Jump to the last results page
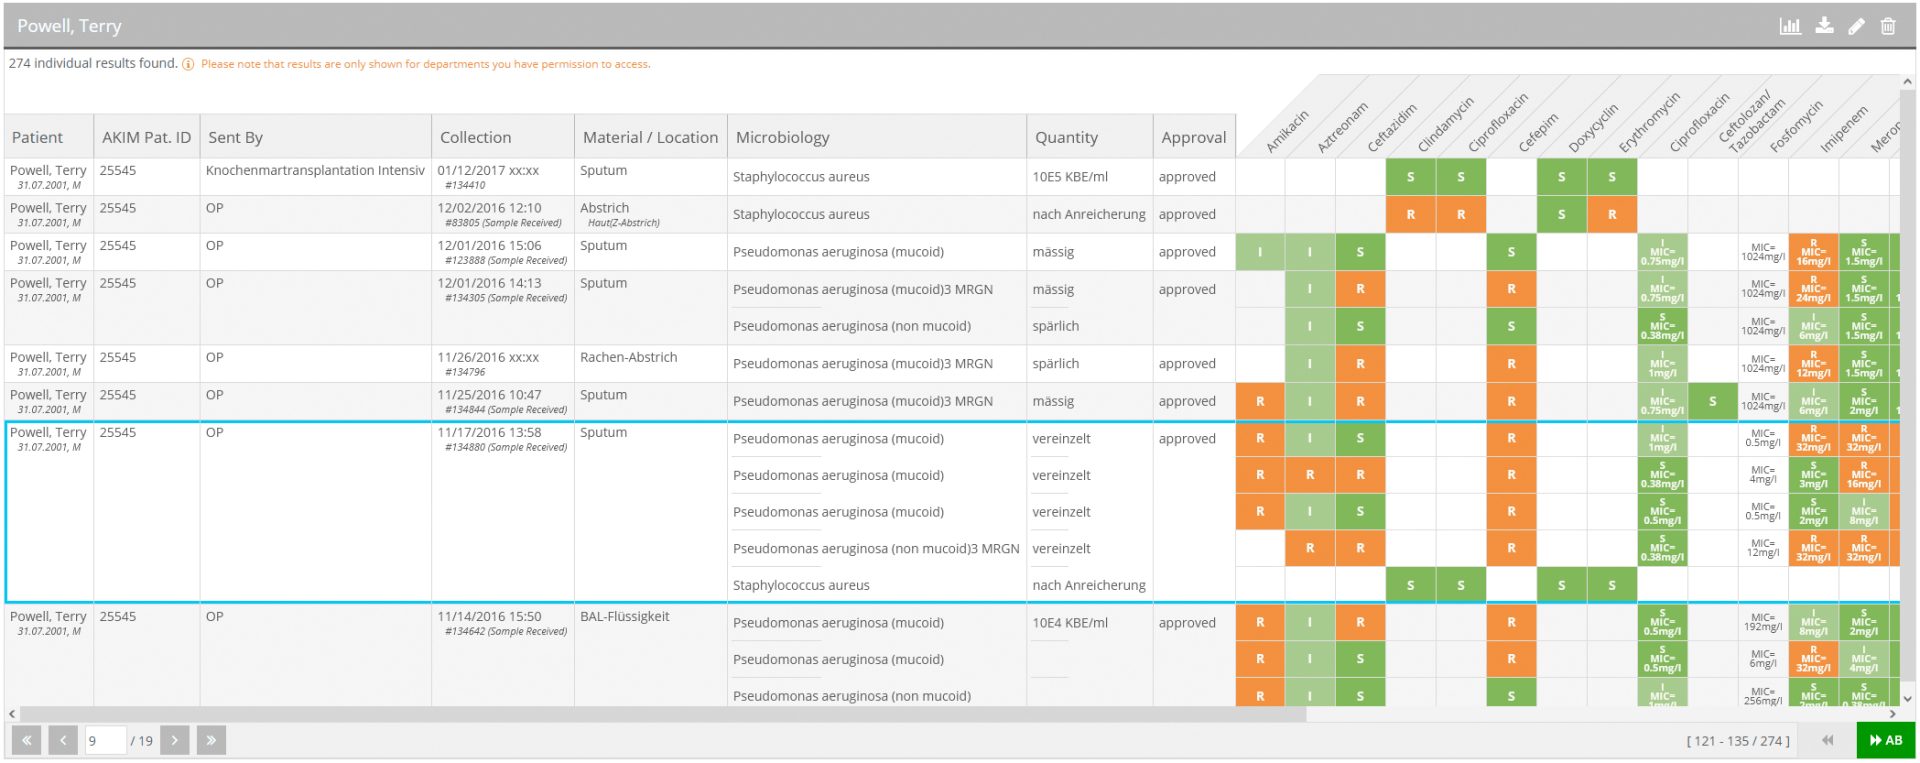Screen dimensions: 1920x763 point(211,740)
